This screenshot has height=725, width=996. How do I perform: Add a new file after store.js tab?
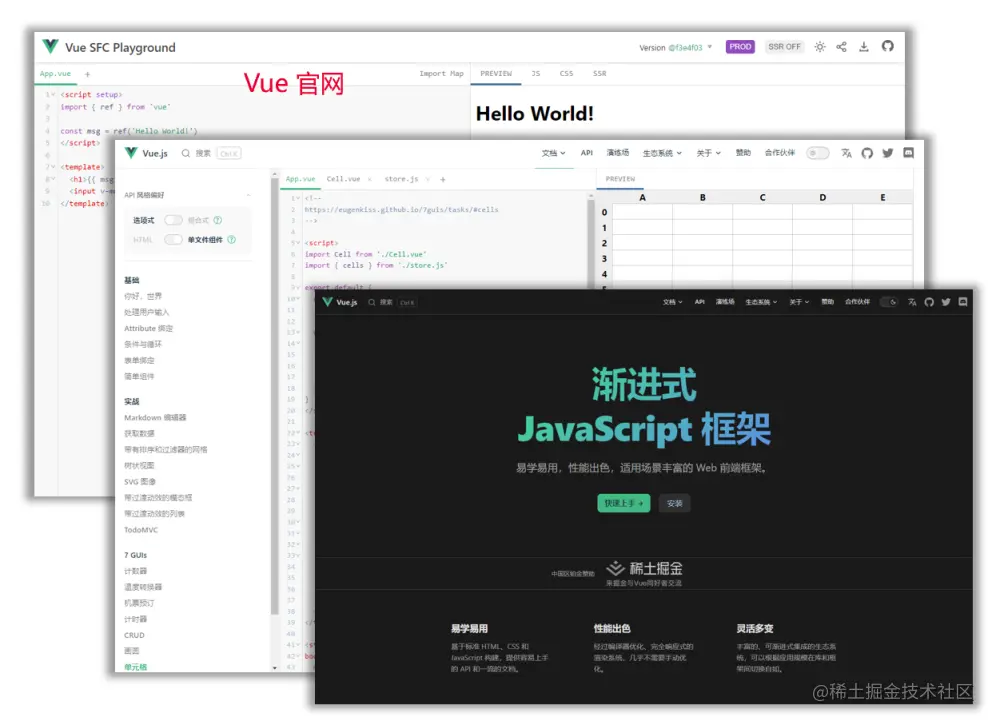point(443,180)
